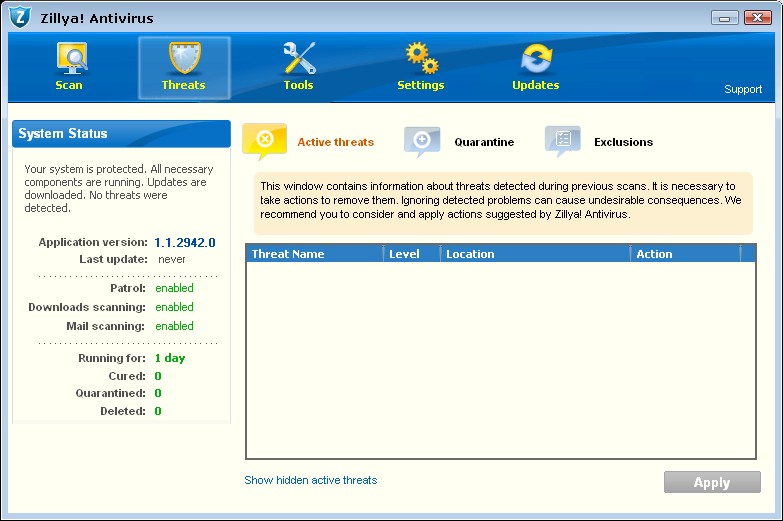Image resolution: width=783 pixels, height=521 pixels.
Task: Open the Support link
Action: (x=743, y=89)
